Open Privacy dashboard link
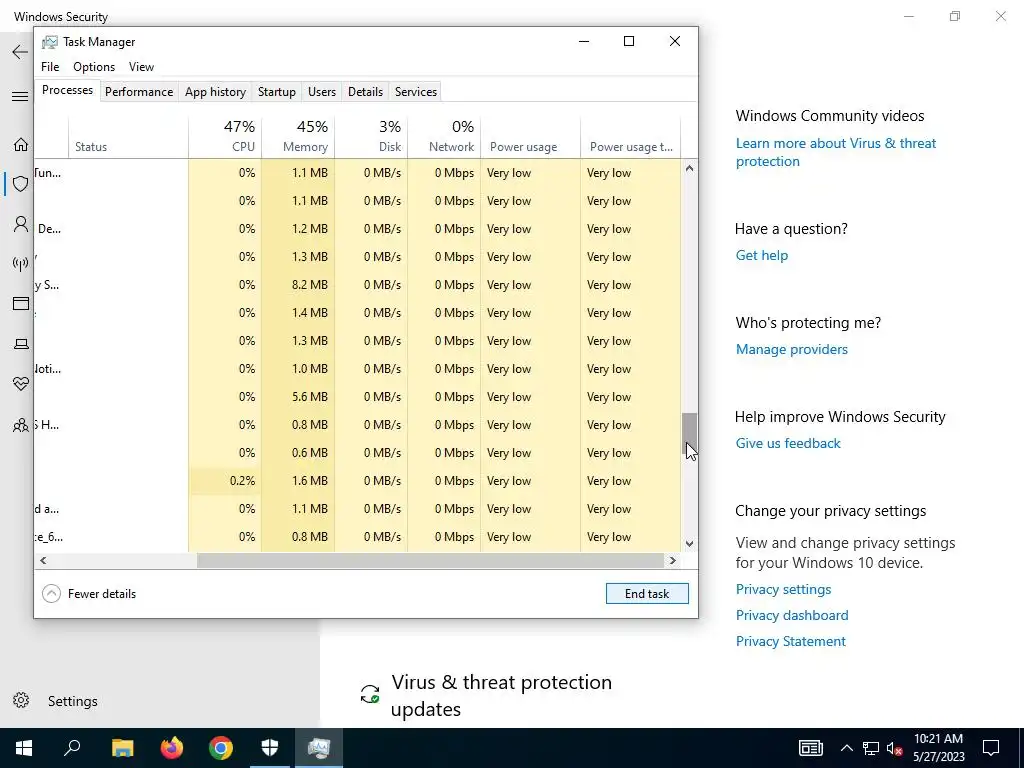Screen dimensions: 1024x768 tap(792, 615)
